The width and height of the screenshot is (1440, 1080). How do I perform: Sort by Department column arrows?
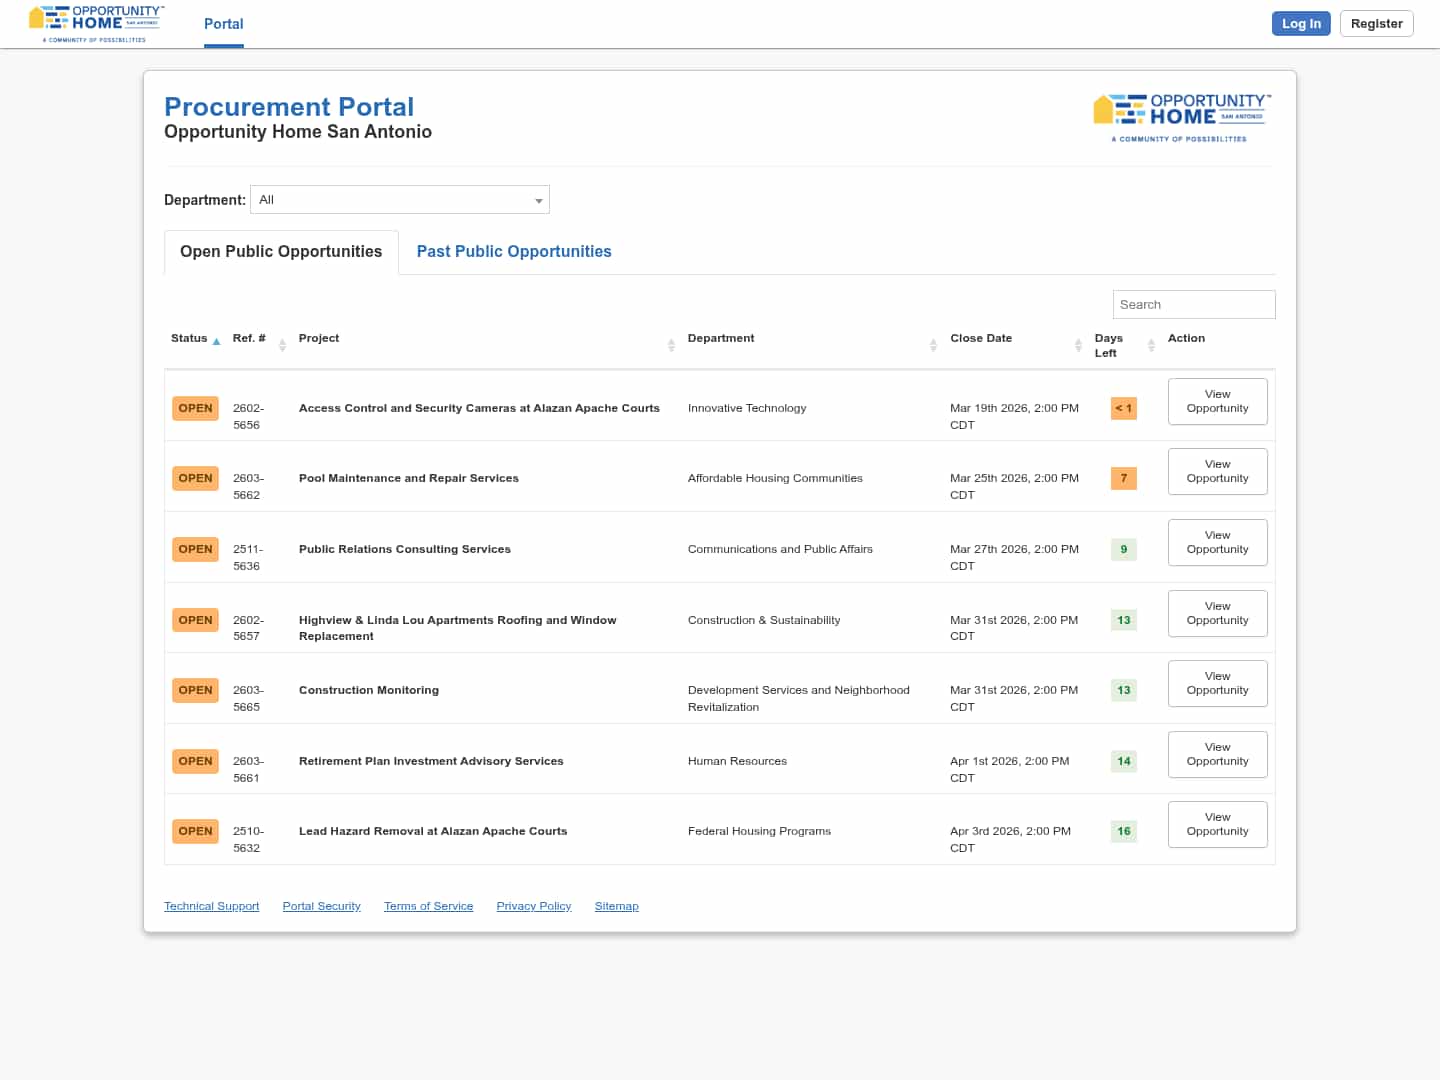click(932, 345)
